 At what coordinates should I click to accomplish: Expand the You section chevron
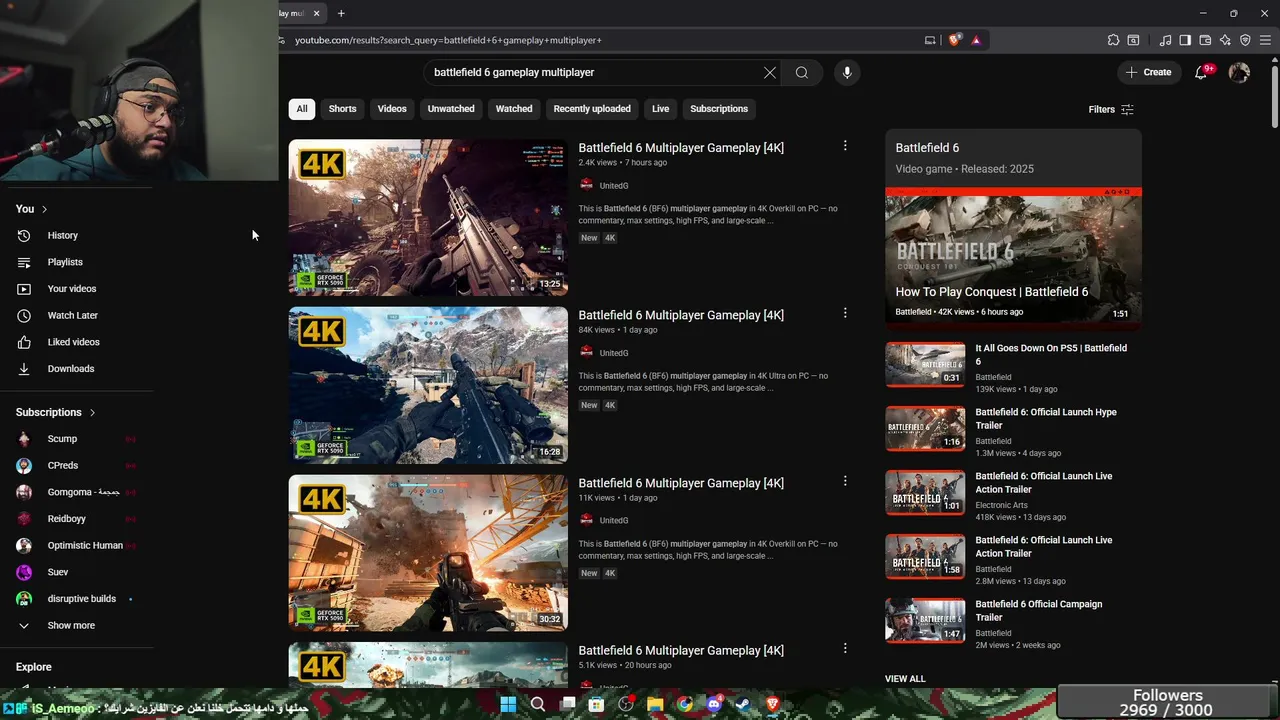tap(44, 209)
